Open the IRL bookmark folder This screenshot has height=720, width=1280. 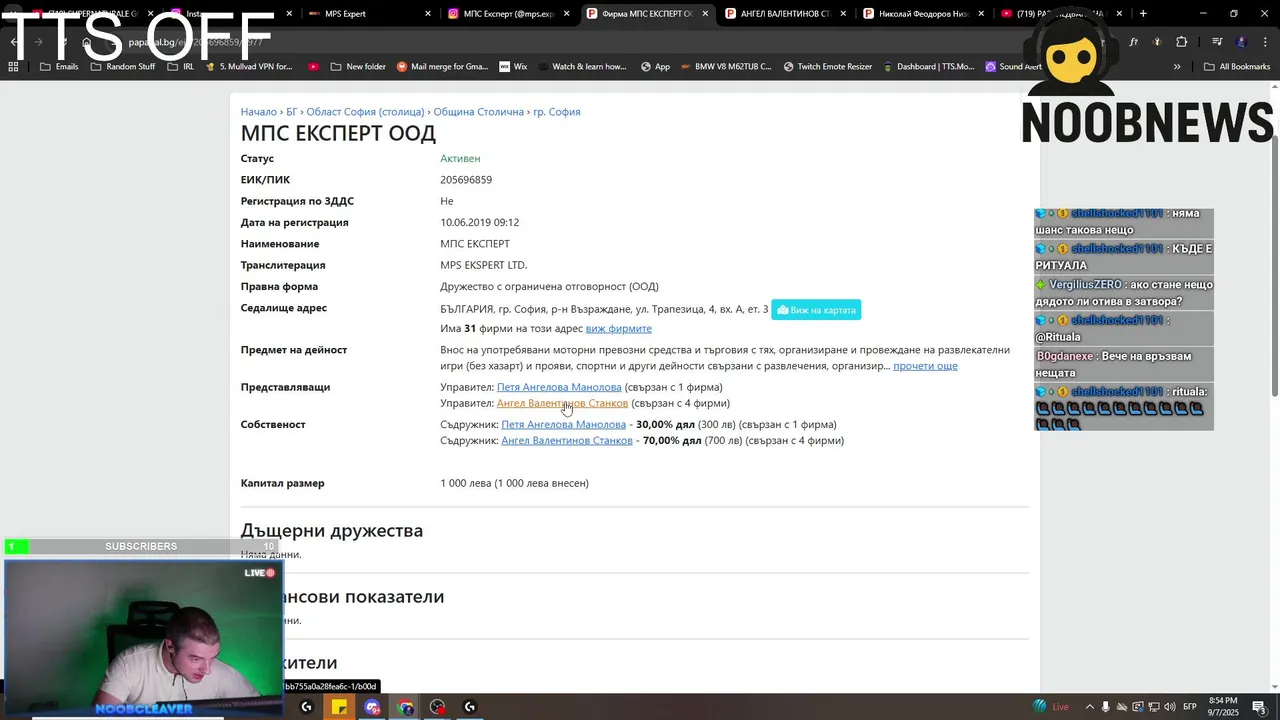coord(181,67)
